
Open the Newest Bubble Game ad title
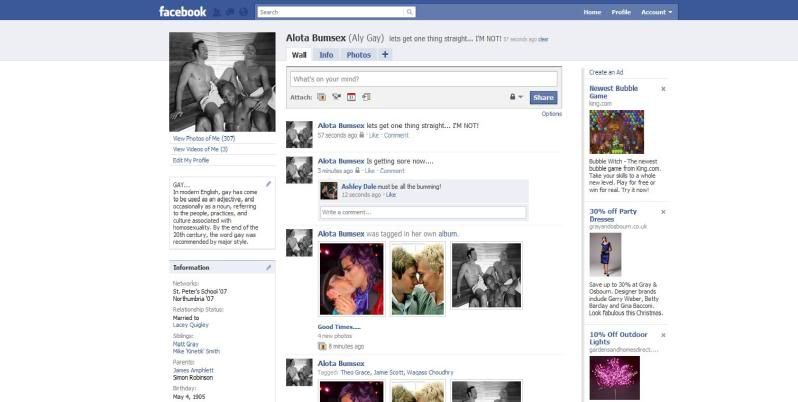click(613, 92)
